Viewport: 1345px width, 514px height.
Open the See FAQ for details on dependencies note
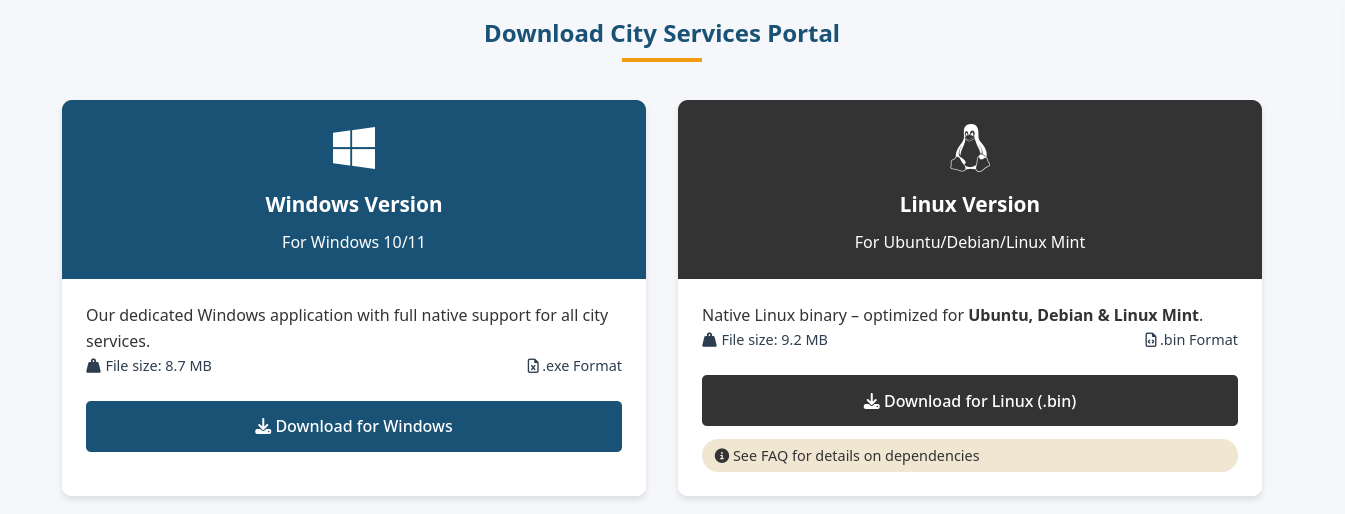[x=856, y=456]
